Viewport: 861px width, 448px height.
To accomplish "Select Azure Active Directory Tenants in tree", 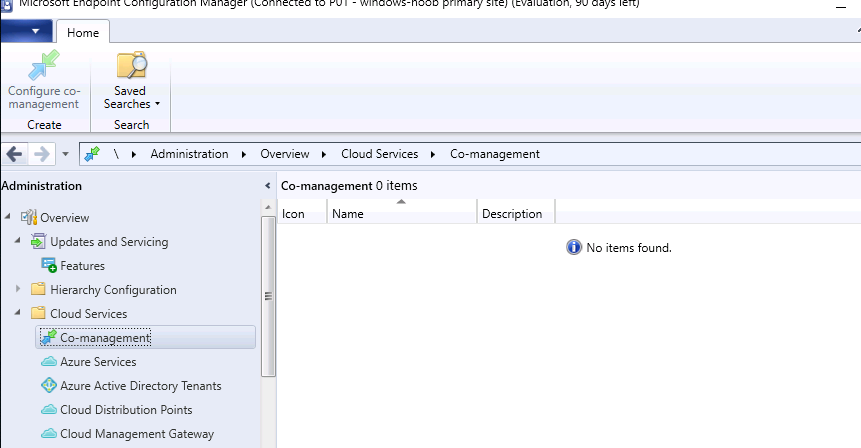I will pyautogui.click(x=141, y=386).
